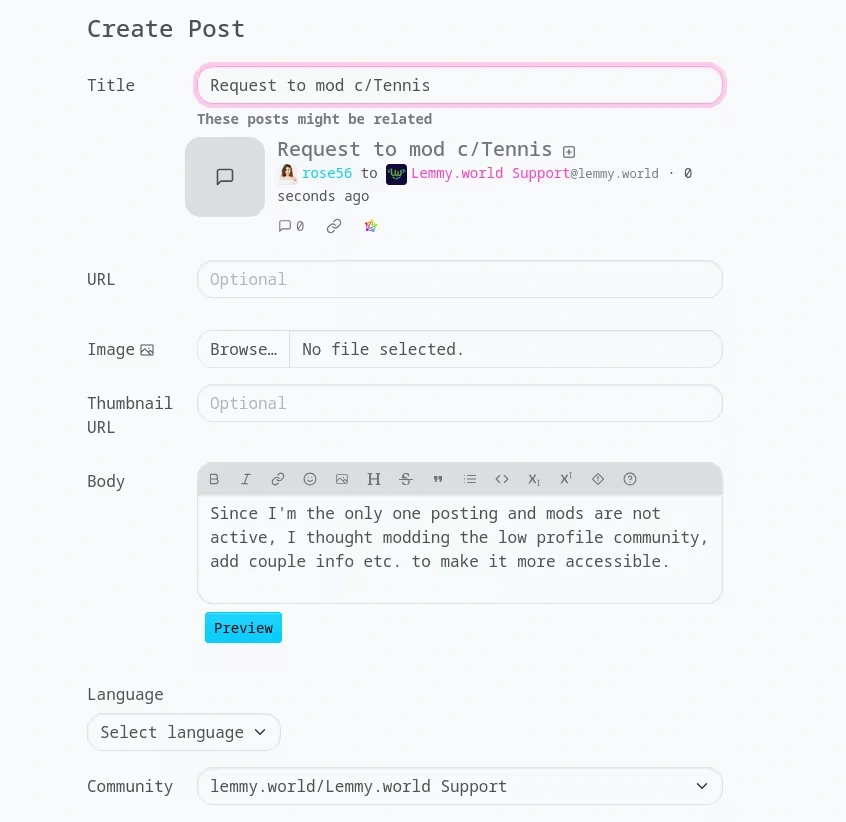This screenshot has width=846, height=822.
Task: Apply strikethrough formatting
Action: click(406, 479)
